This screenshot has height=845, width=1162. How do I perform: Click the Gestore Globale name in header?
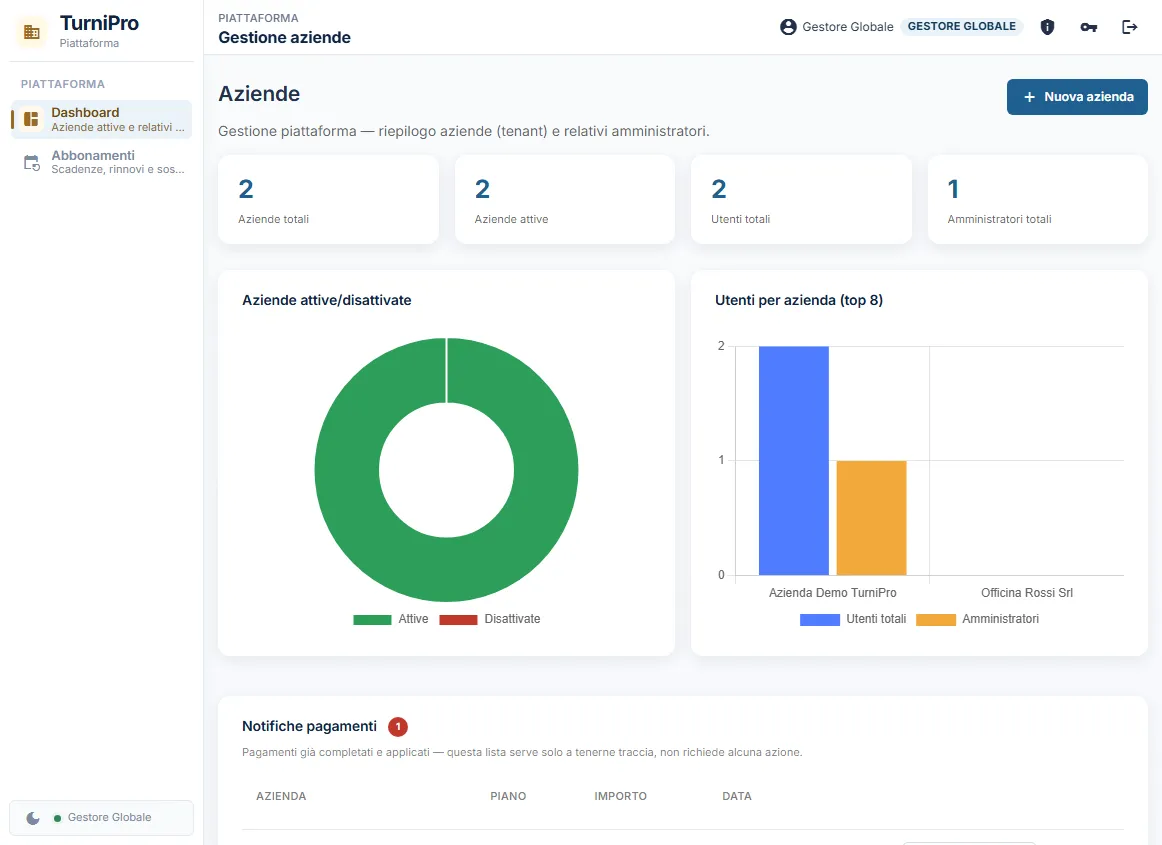pyautogui.click(x=848, y=27)
